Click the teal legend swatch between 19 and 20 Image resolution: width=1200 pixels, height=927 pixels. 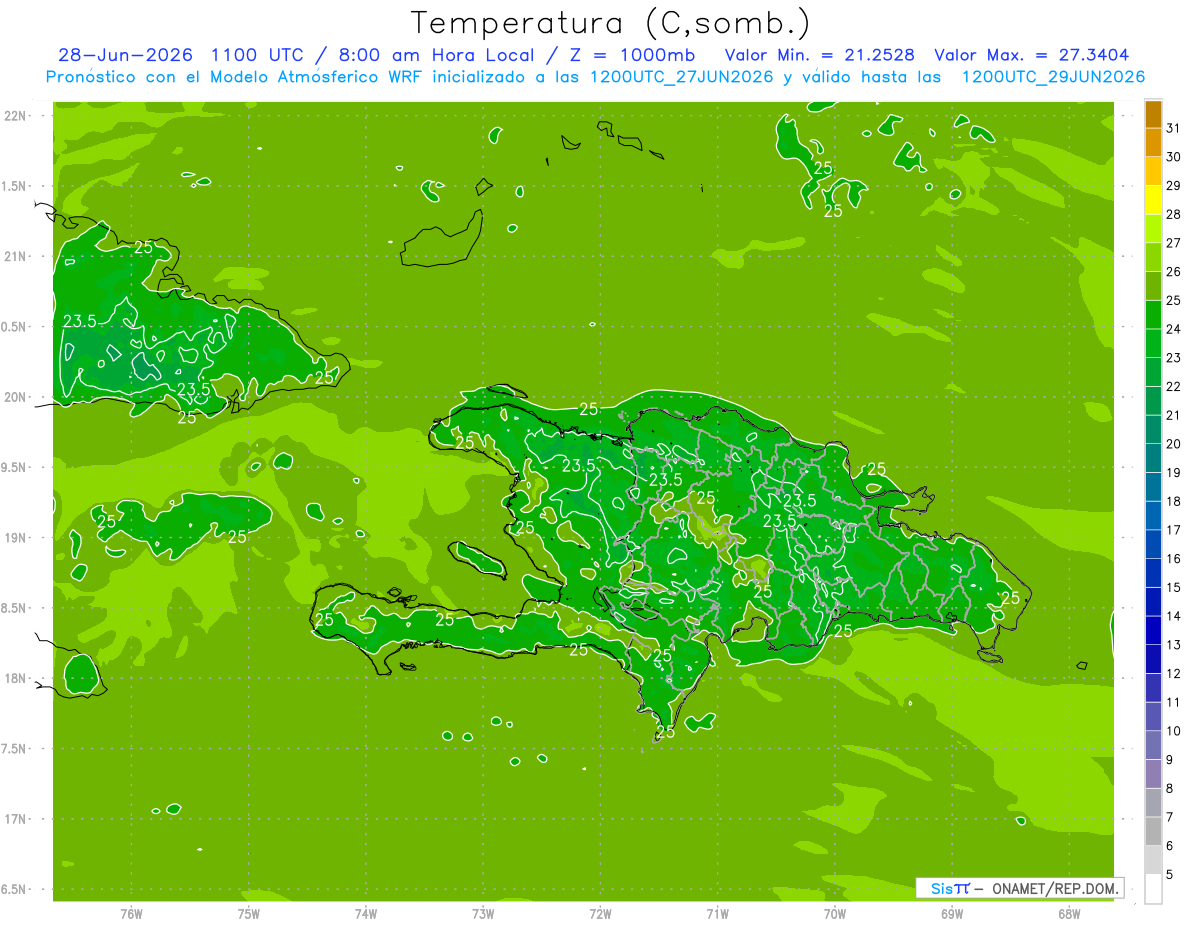(x=1153, y=458)
